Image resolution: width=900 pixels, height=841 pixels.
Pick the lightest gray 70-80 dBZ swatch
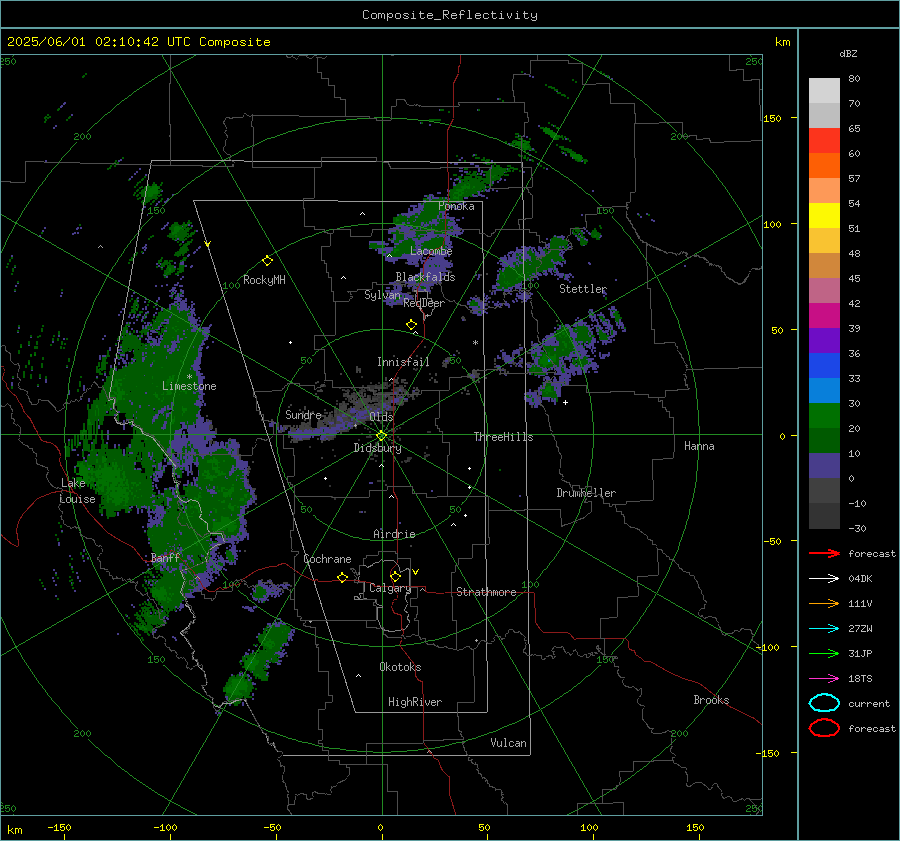point(824,91)
